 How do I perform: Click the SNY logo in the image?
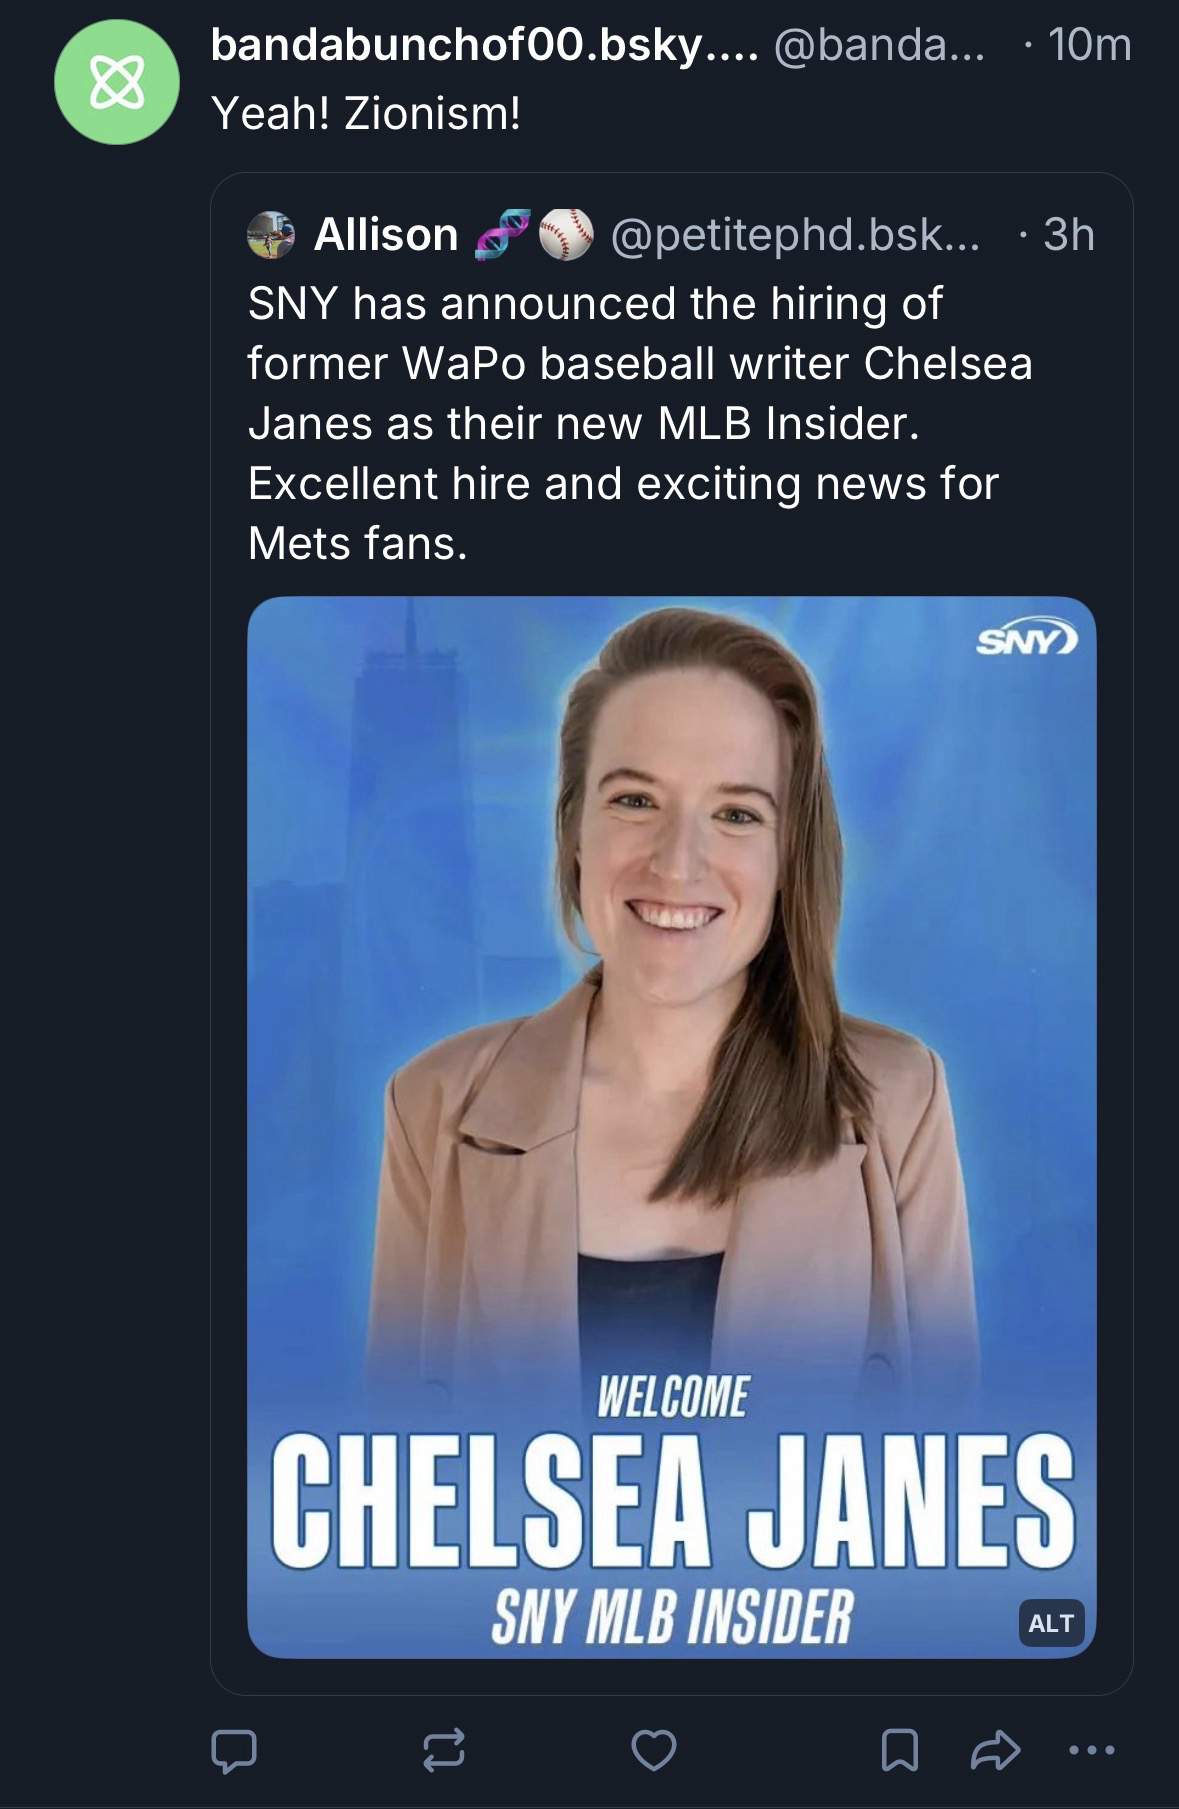[1027, 639]
